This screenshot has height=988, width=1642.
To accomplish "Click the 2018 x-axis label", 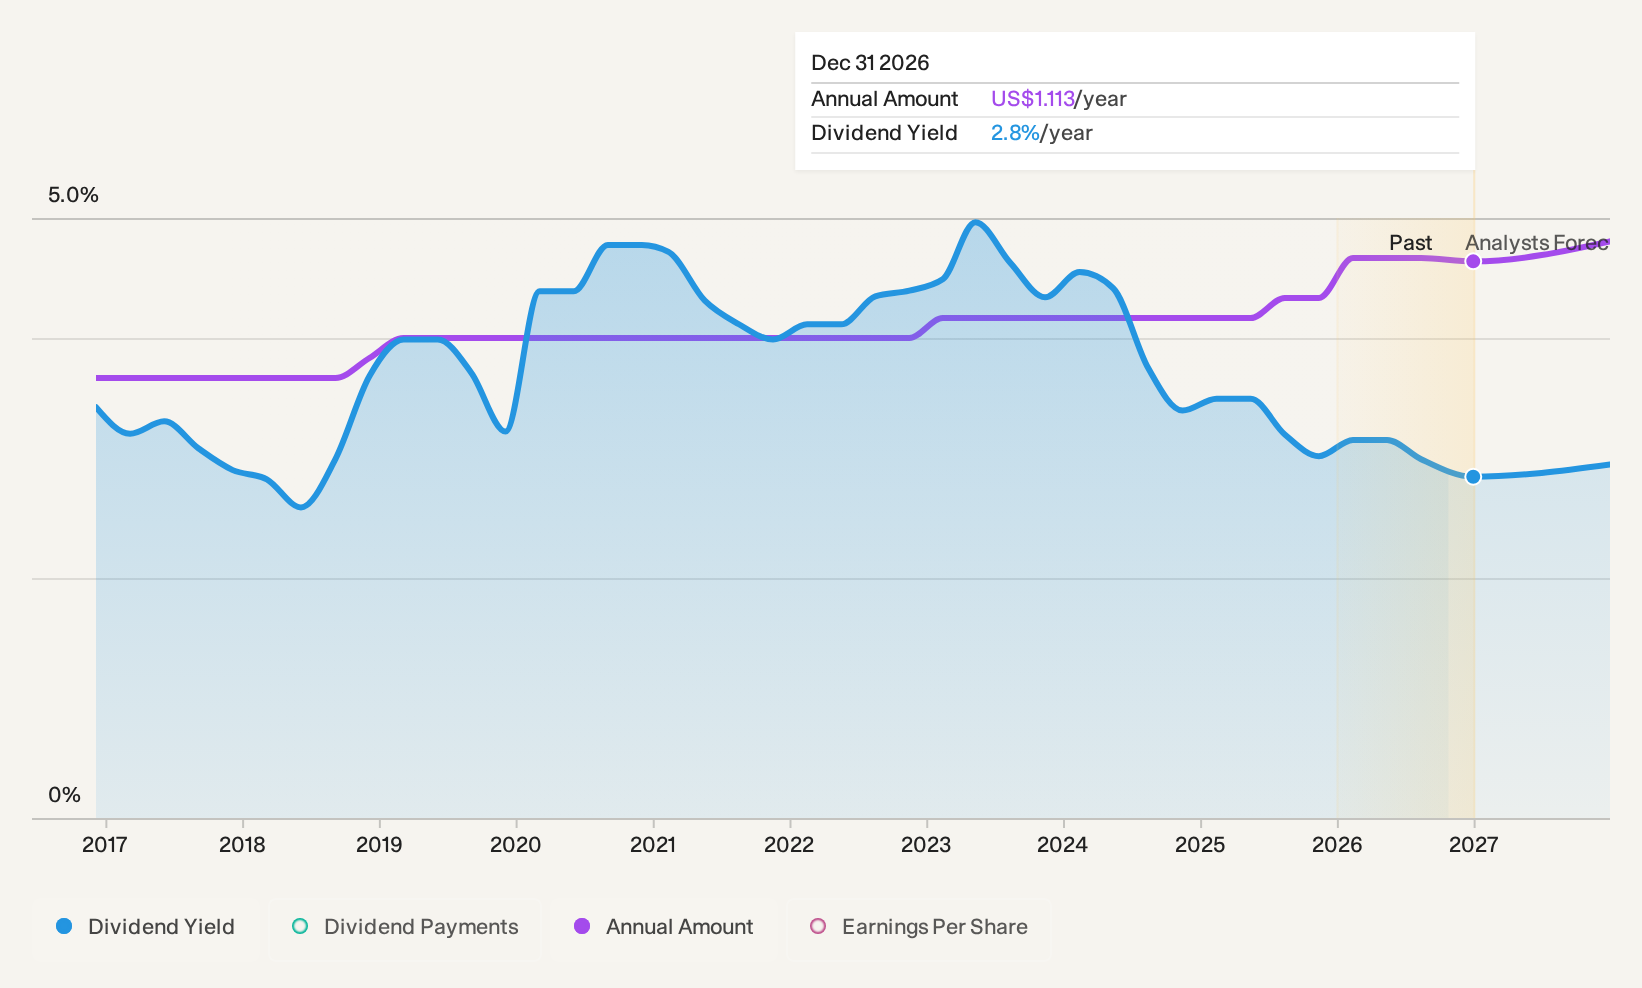I will click(x=242, y=845).
